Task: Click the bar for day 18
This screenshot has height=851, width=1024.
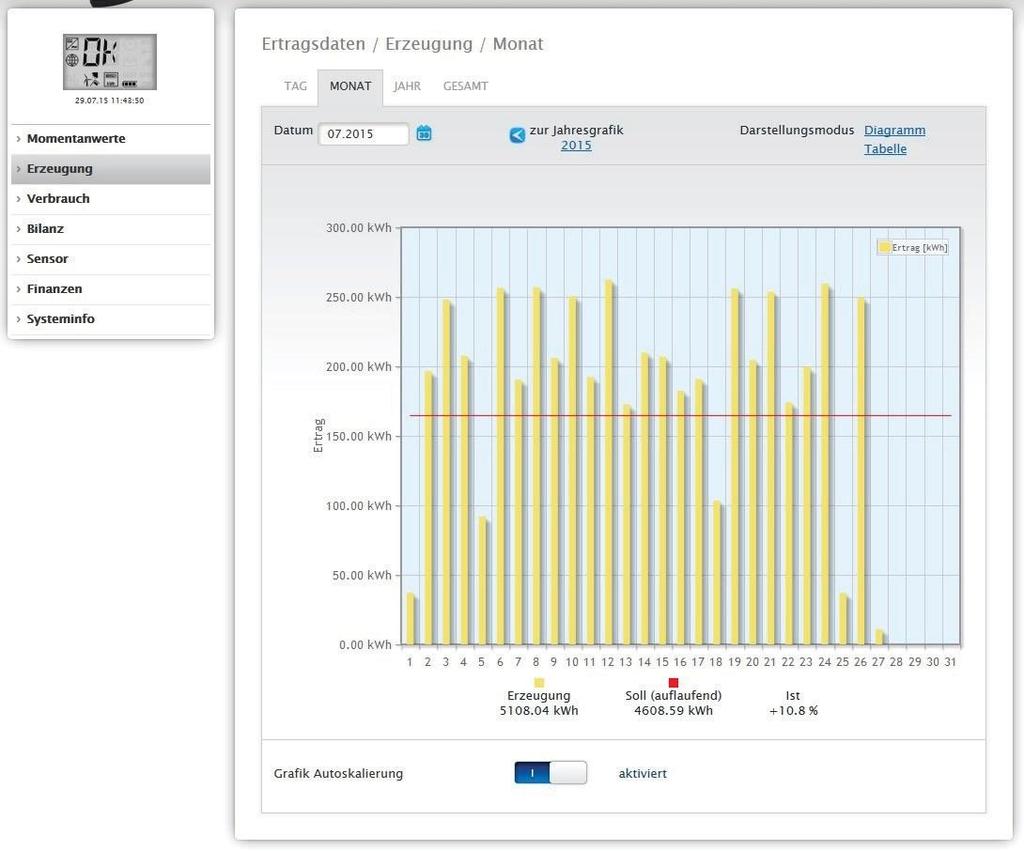Action: tap(716, 573)
